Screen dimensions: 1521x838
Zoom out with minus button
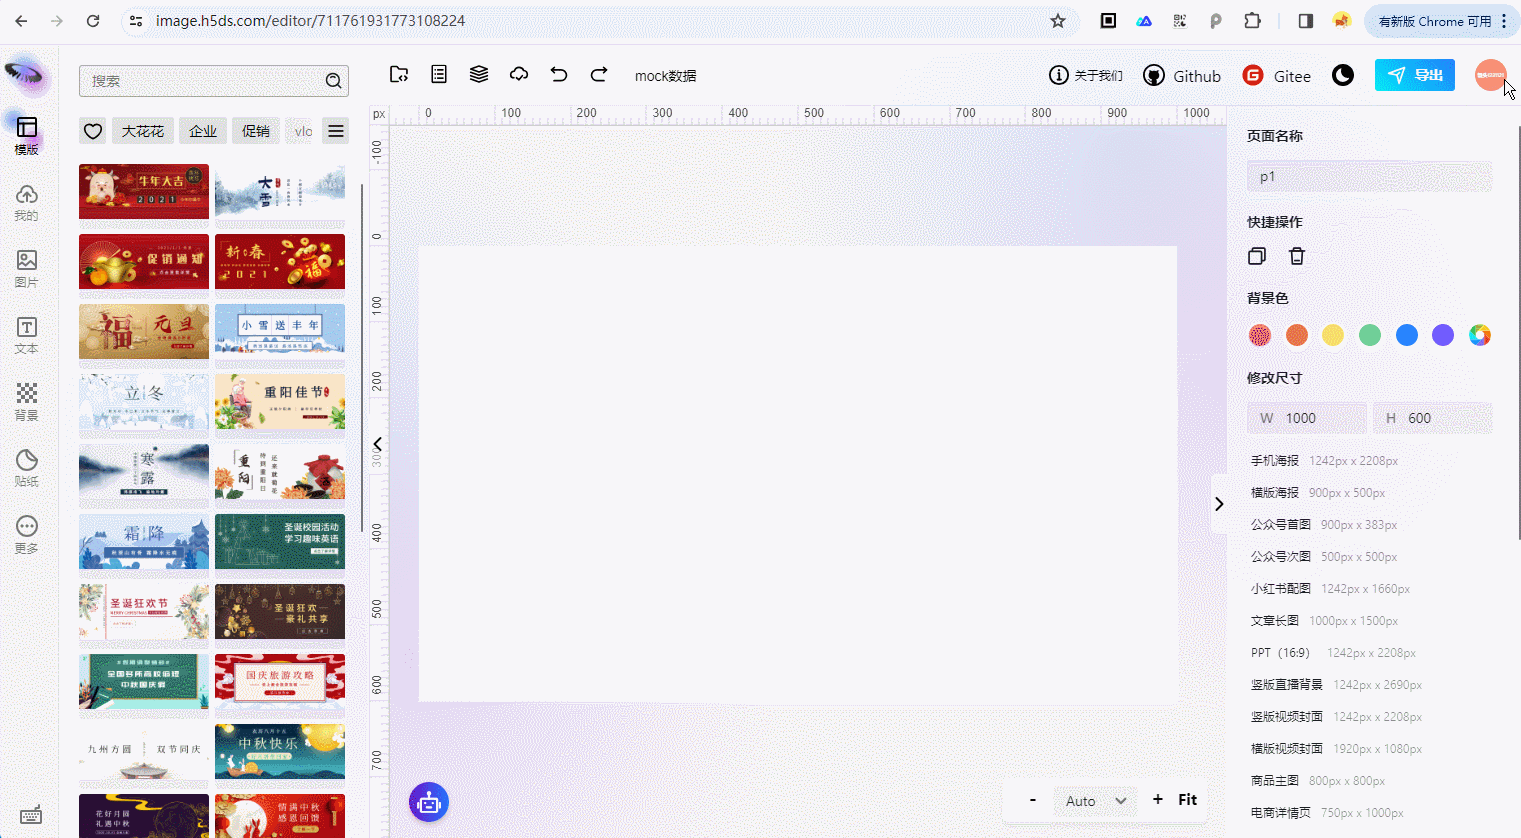[x=1033, y=800]
